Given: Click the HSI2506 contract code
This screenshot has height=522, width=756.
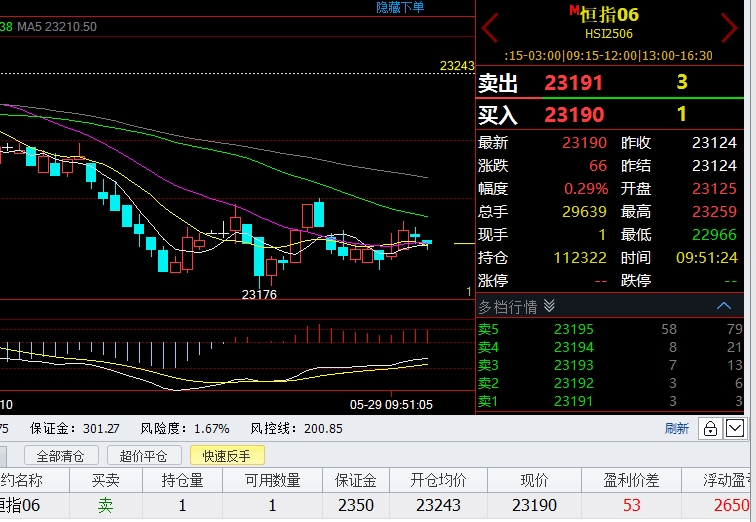Looking at the screenshot, I should click(608, 34).
